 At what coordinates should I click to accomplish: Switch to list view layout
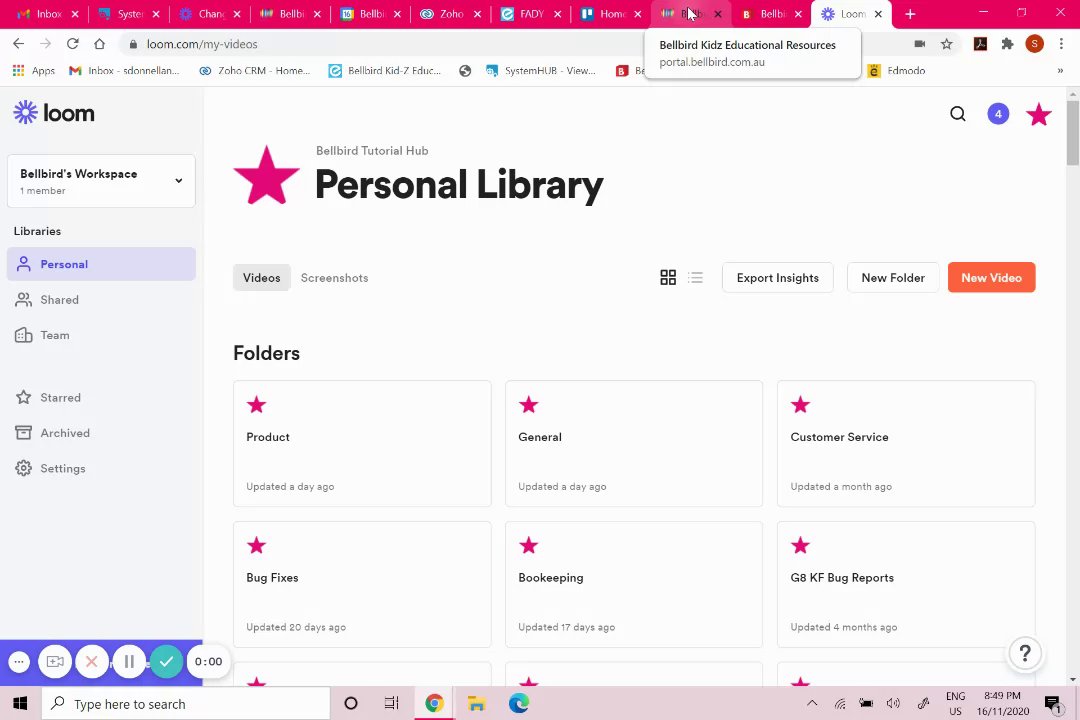[x=696, y=278]
